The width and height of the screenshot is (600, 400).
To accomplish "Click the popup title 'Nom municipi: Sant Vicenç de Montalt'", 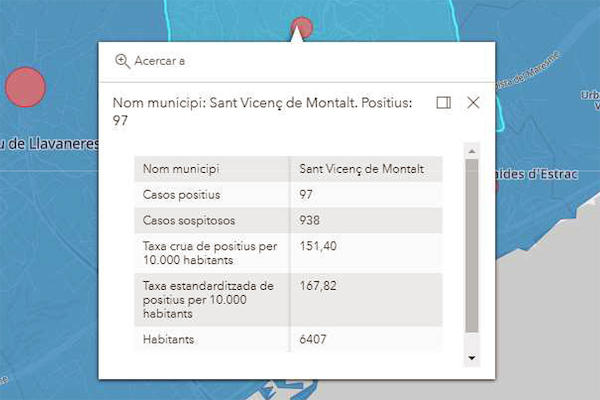I will (x=260, y=102).
